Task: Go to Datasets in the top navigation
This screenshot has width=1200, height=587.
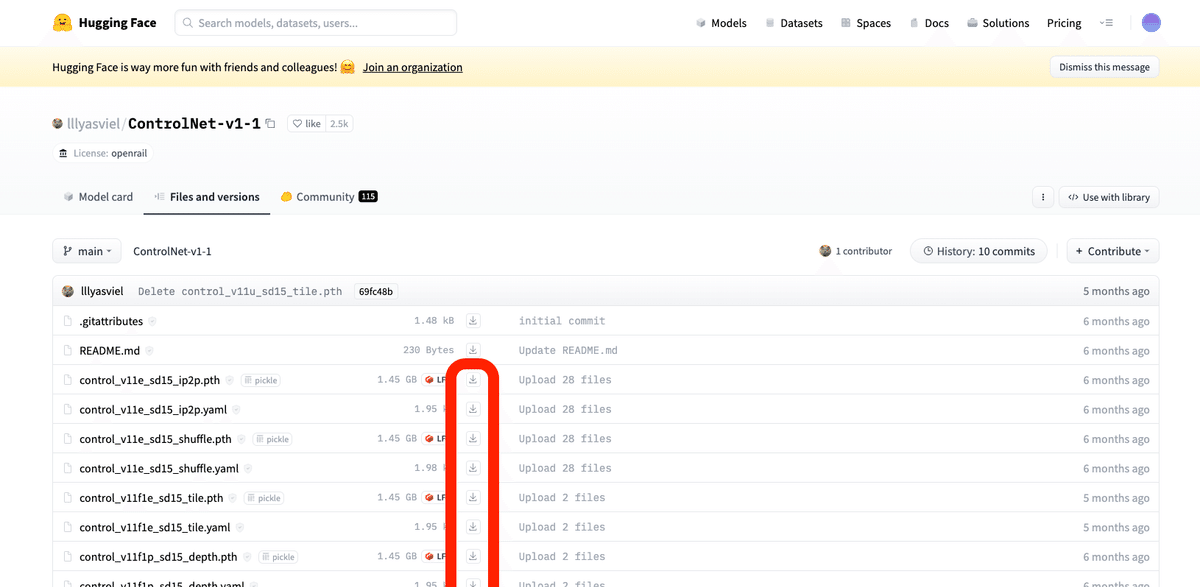Action: coord(794,23)
